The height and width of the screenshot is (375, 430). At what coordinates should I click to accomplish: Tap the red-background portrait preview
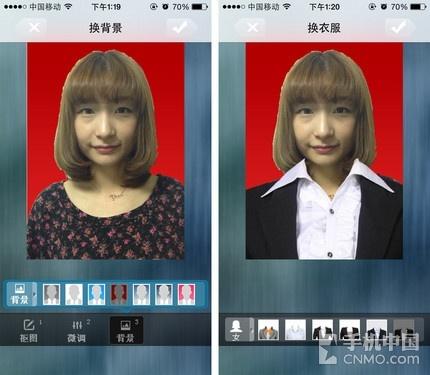(105, 151)
